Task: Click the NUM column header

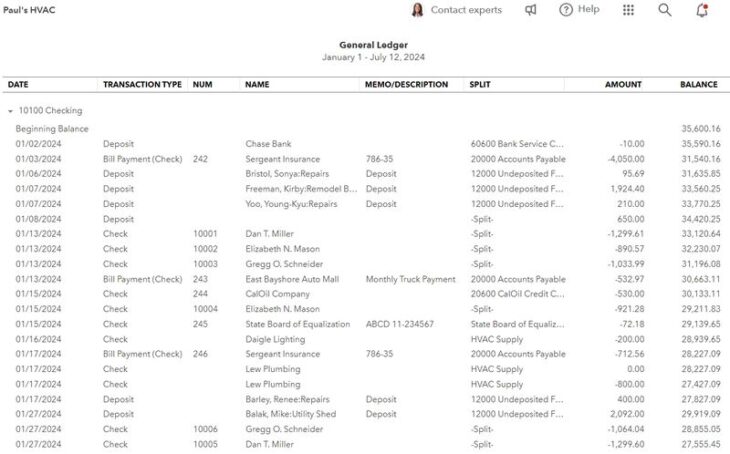Action: coord(203,84)
